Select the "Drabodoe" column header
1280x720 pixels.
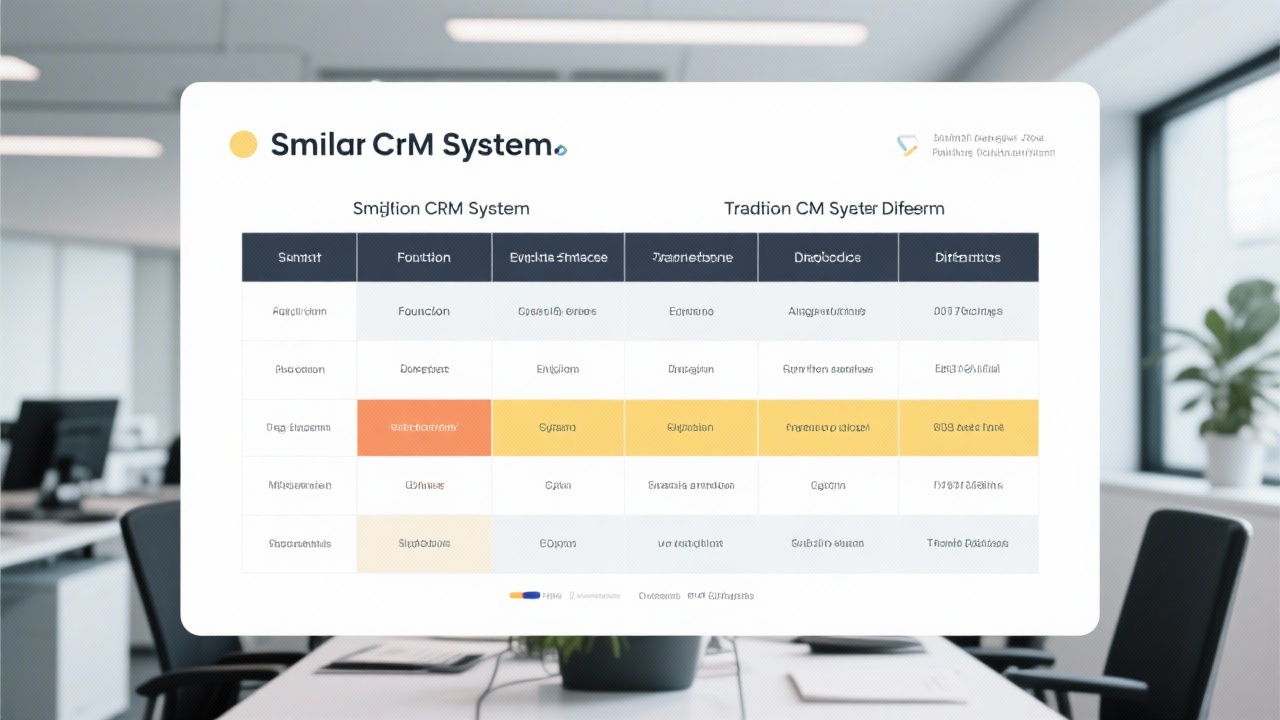[828, 257]
